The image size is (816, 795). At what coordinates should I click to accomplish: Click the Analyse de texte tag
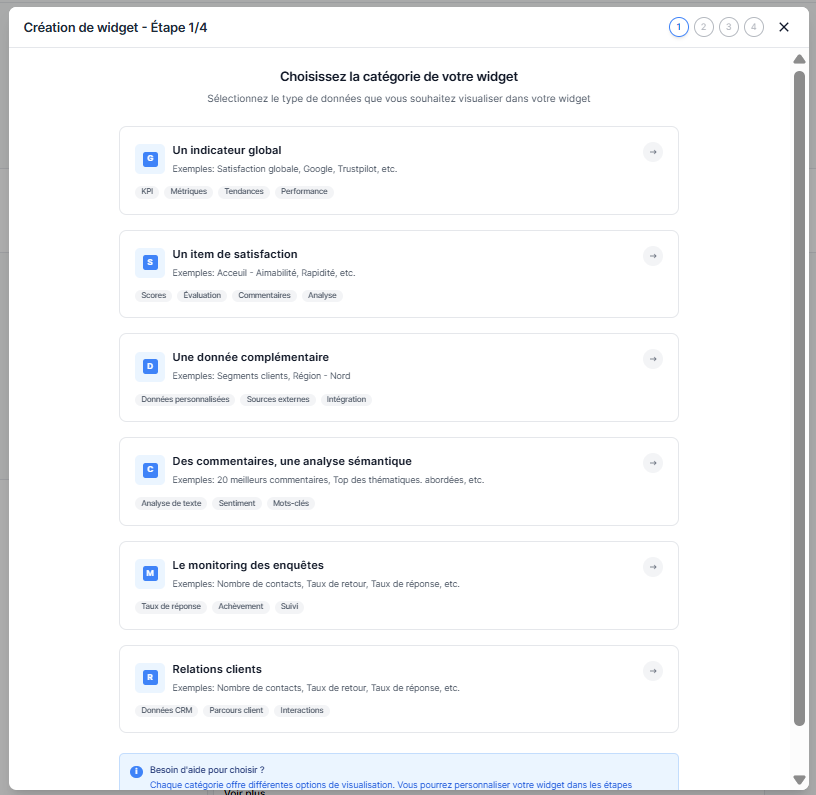click(171, 503)
